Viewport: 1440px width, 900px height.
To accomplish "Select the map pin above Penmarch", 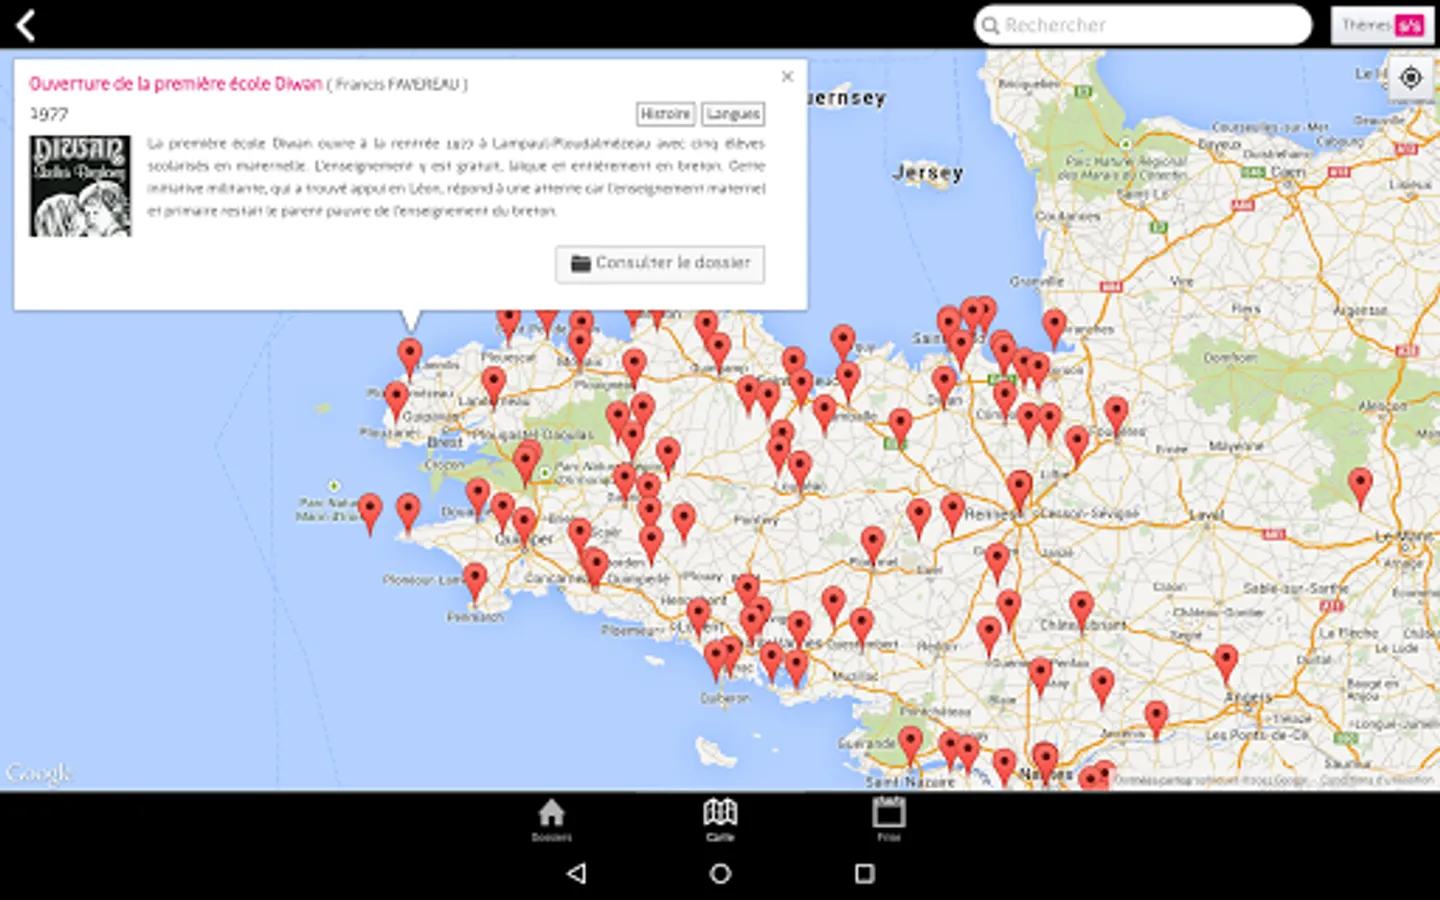I will (475, 583).
